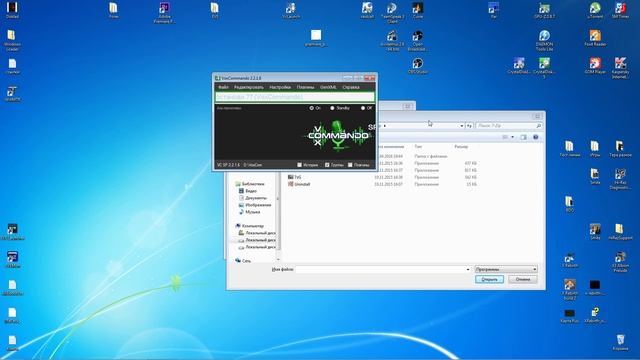Image resolution: width=640 pixels, height=360 pixels.
Task: Enable the Плагины checkbox in VoxCommando status bar
Action: pyautogui.click(x=350, y=165)
